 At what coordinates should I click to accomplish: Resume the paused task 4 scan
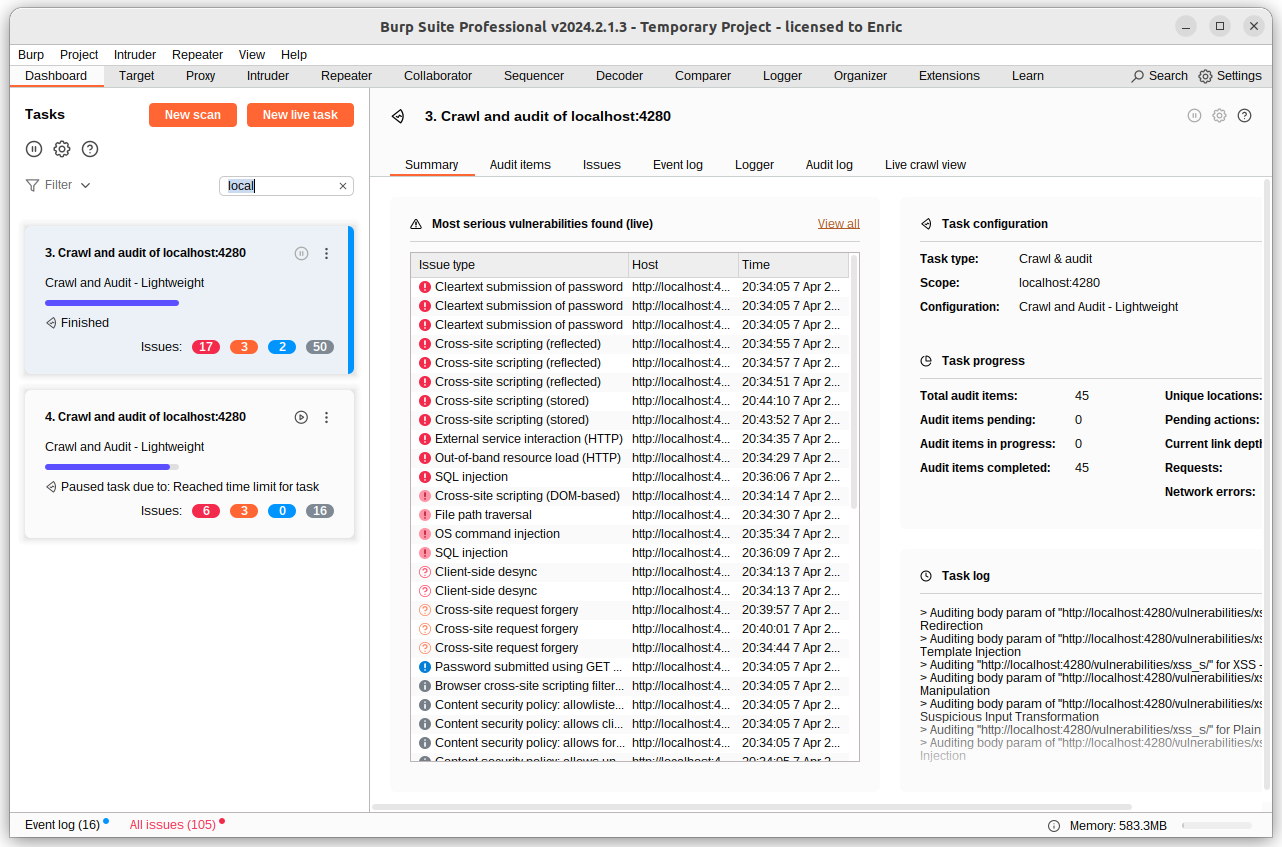[301, 417]
